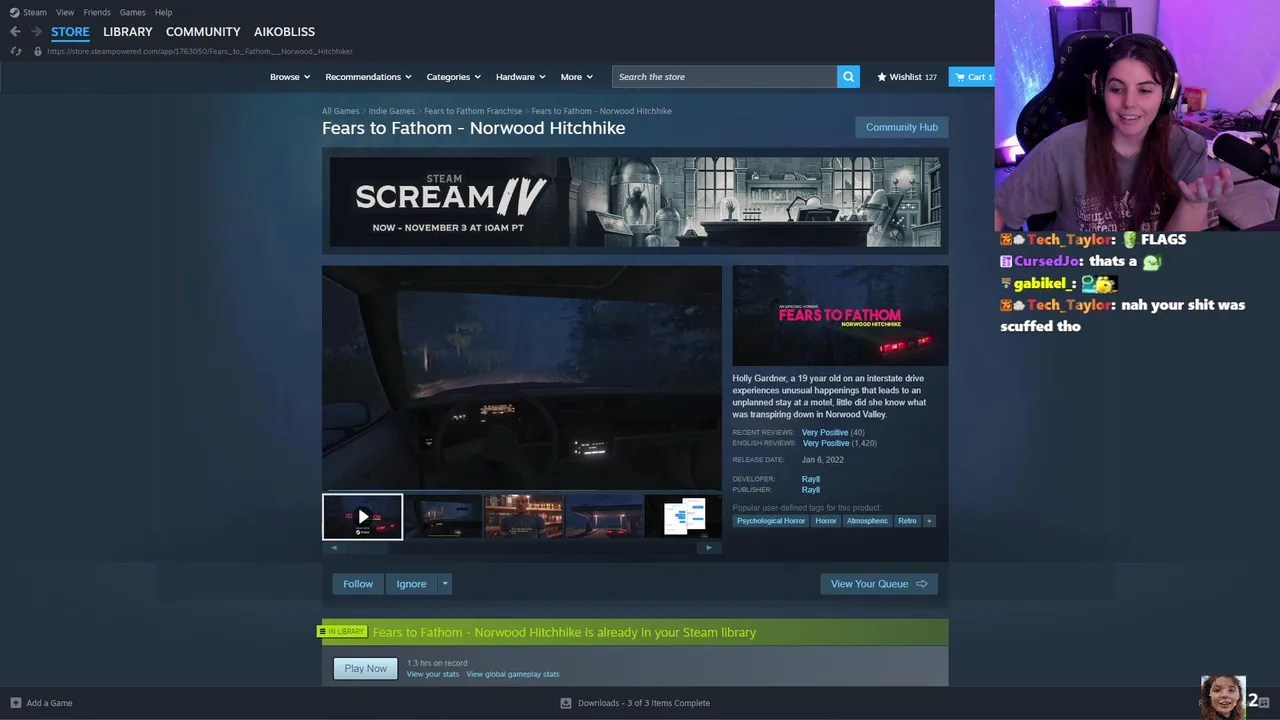
Task: Select the gas station screenshot thumbnail
Action: pyautogui.click(x=604, y=517)
